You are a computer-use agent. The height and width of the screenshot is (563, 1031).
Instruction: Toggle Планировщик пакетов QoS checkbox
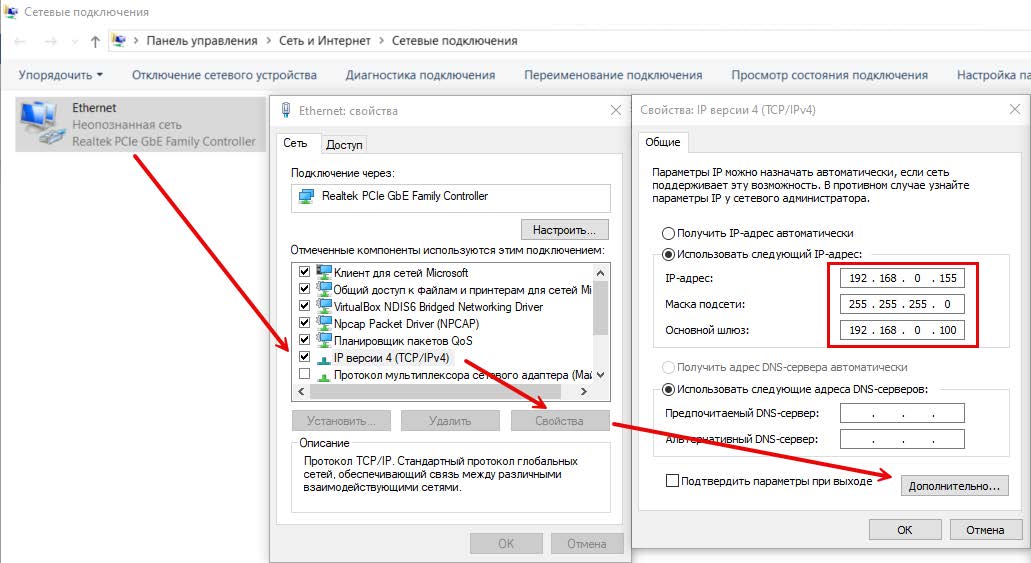pos(304,340)
